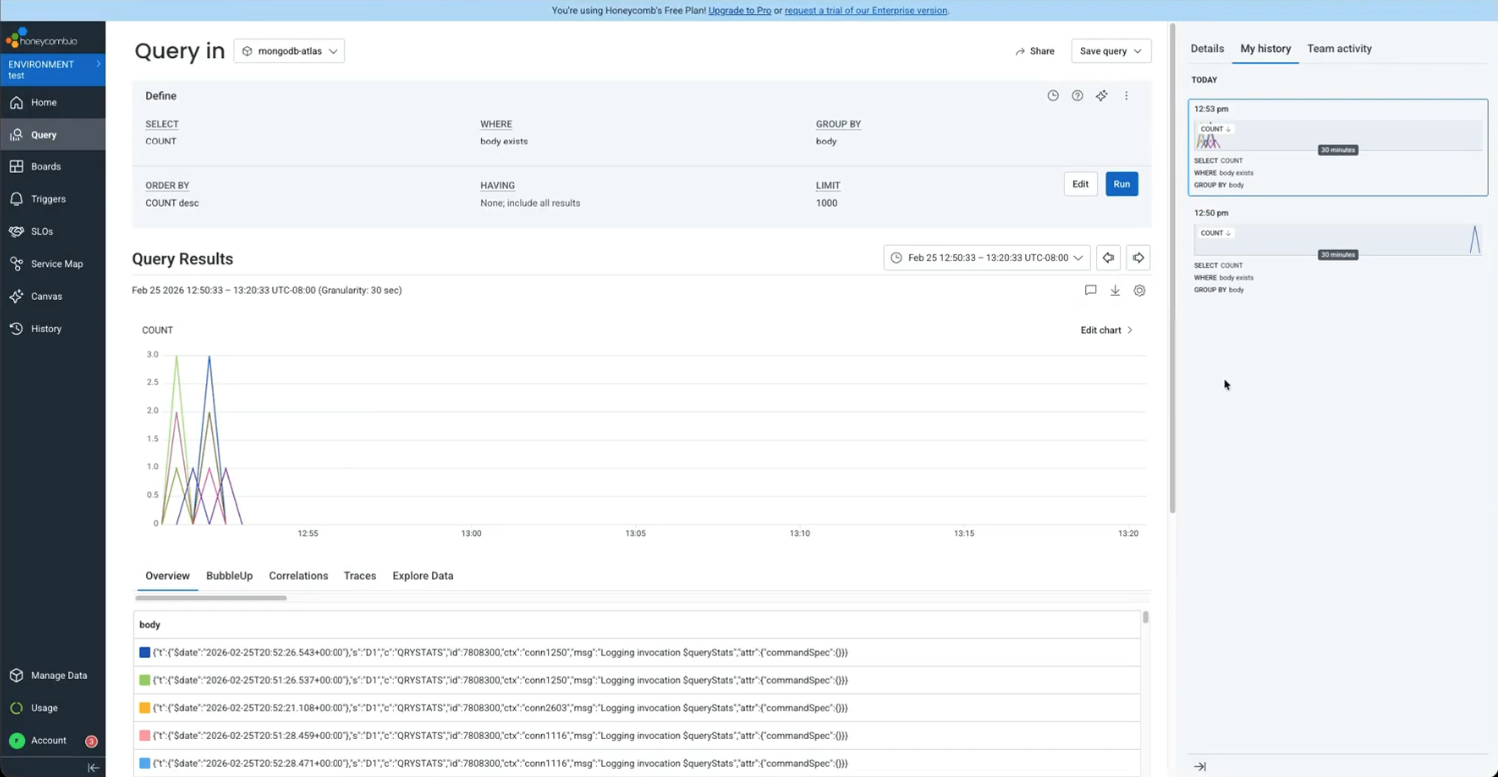The height and width of the screenshot is (777, 1498).
Task: Open query help question-mark icon
Action: pyautogui.click(x=1077, y=96)
